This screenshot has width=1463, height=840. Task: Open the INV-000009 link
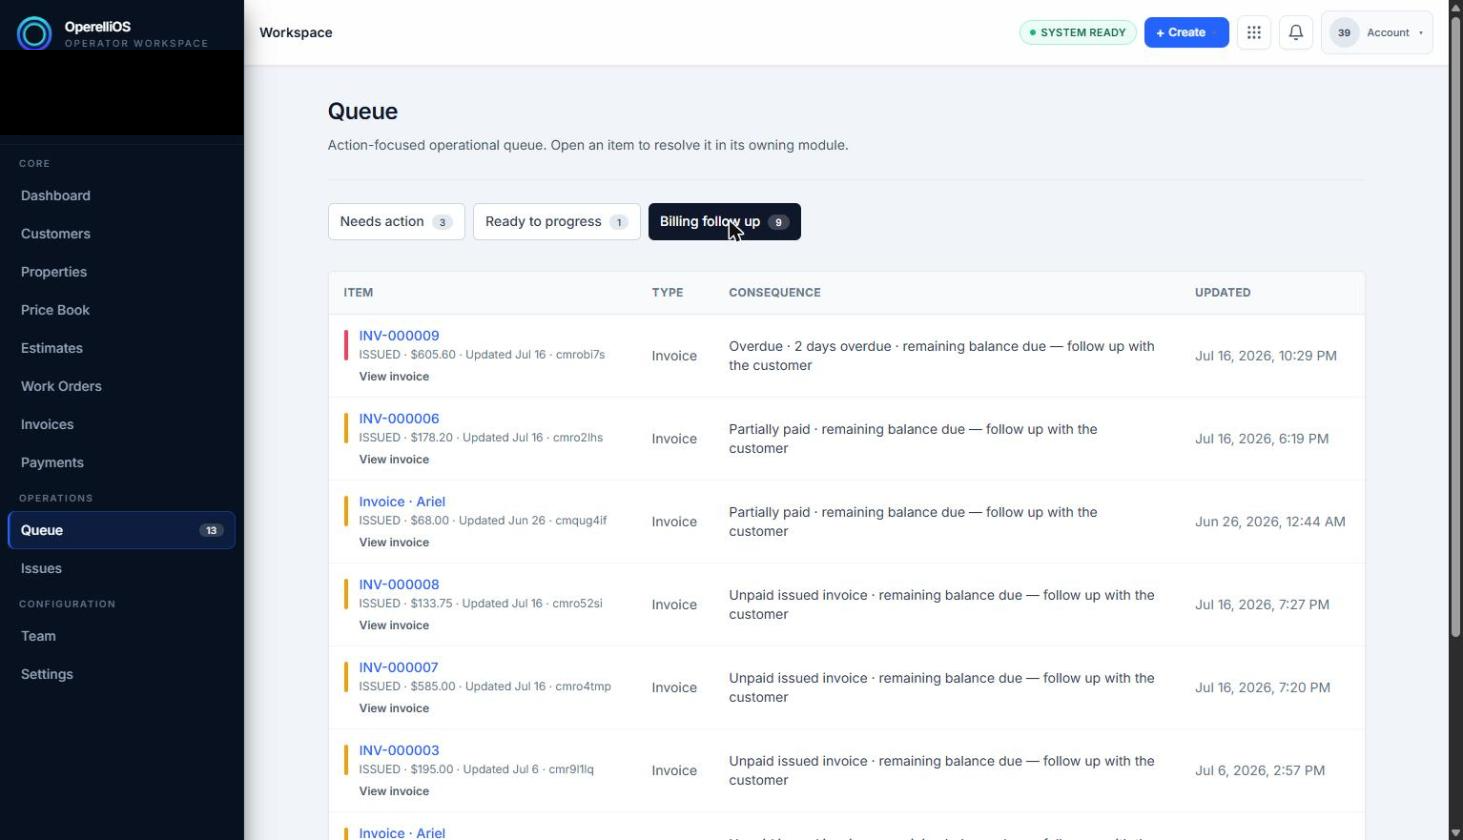pyautogui.click(x=399, y=336)
